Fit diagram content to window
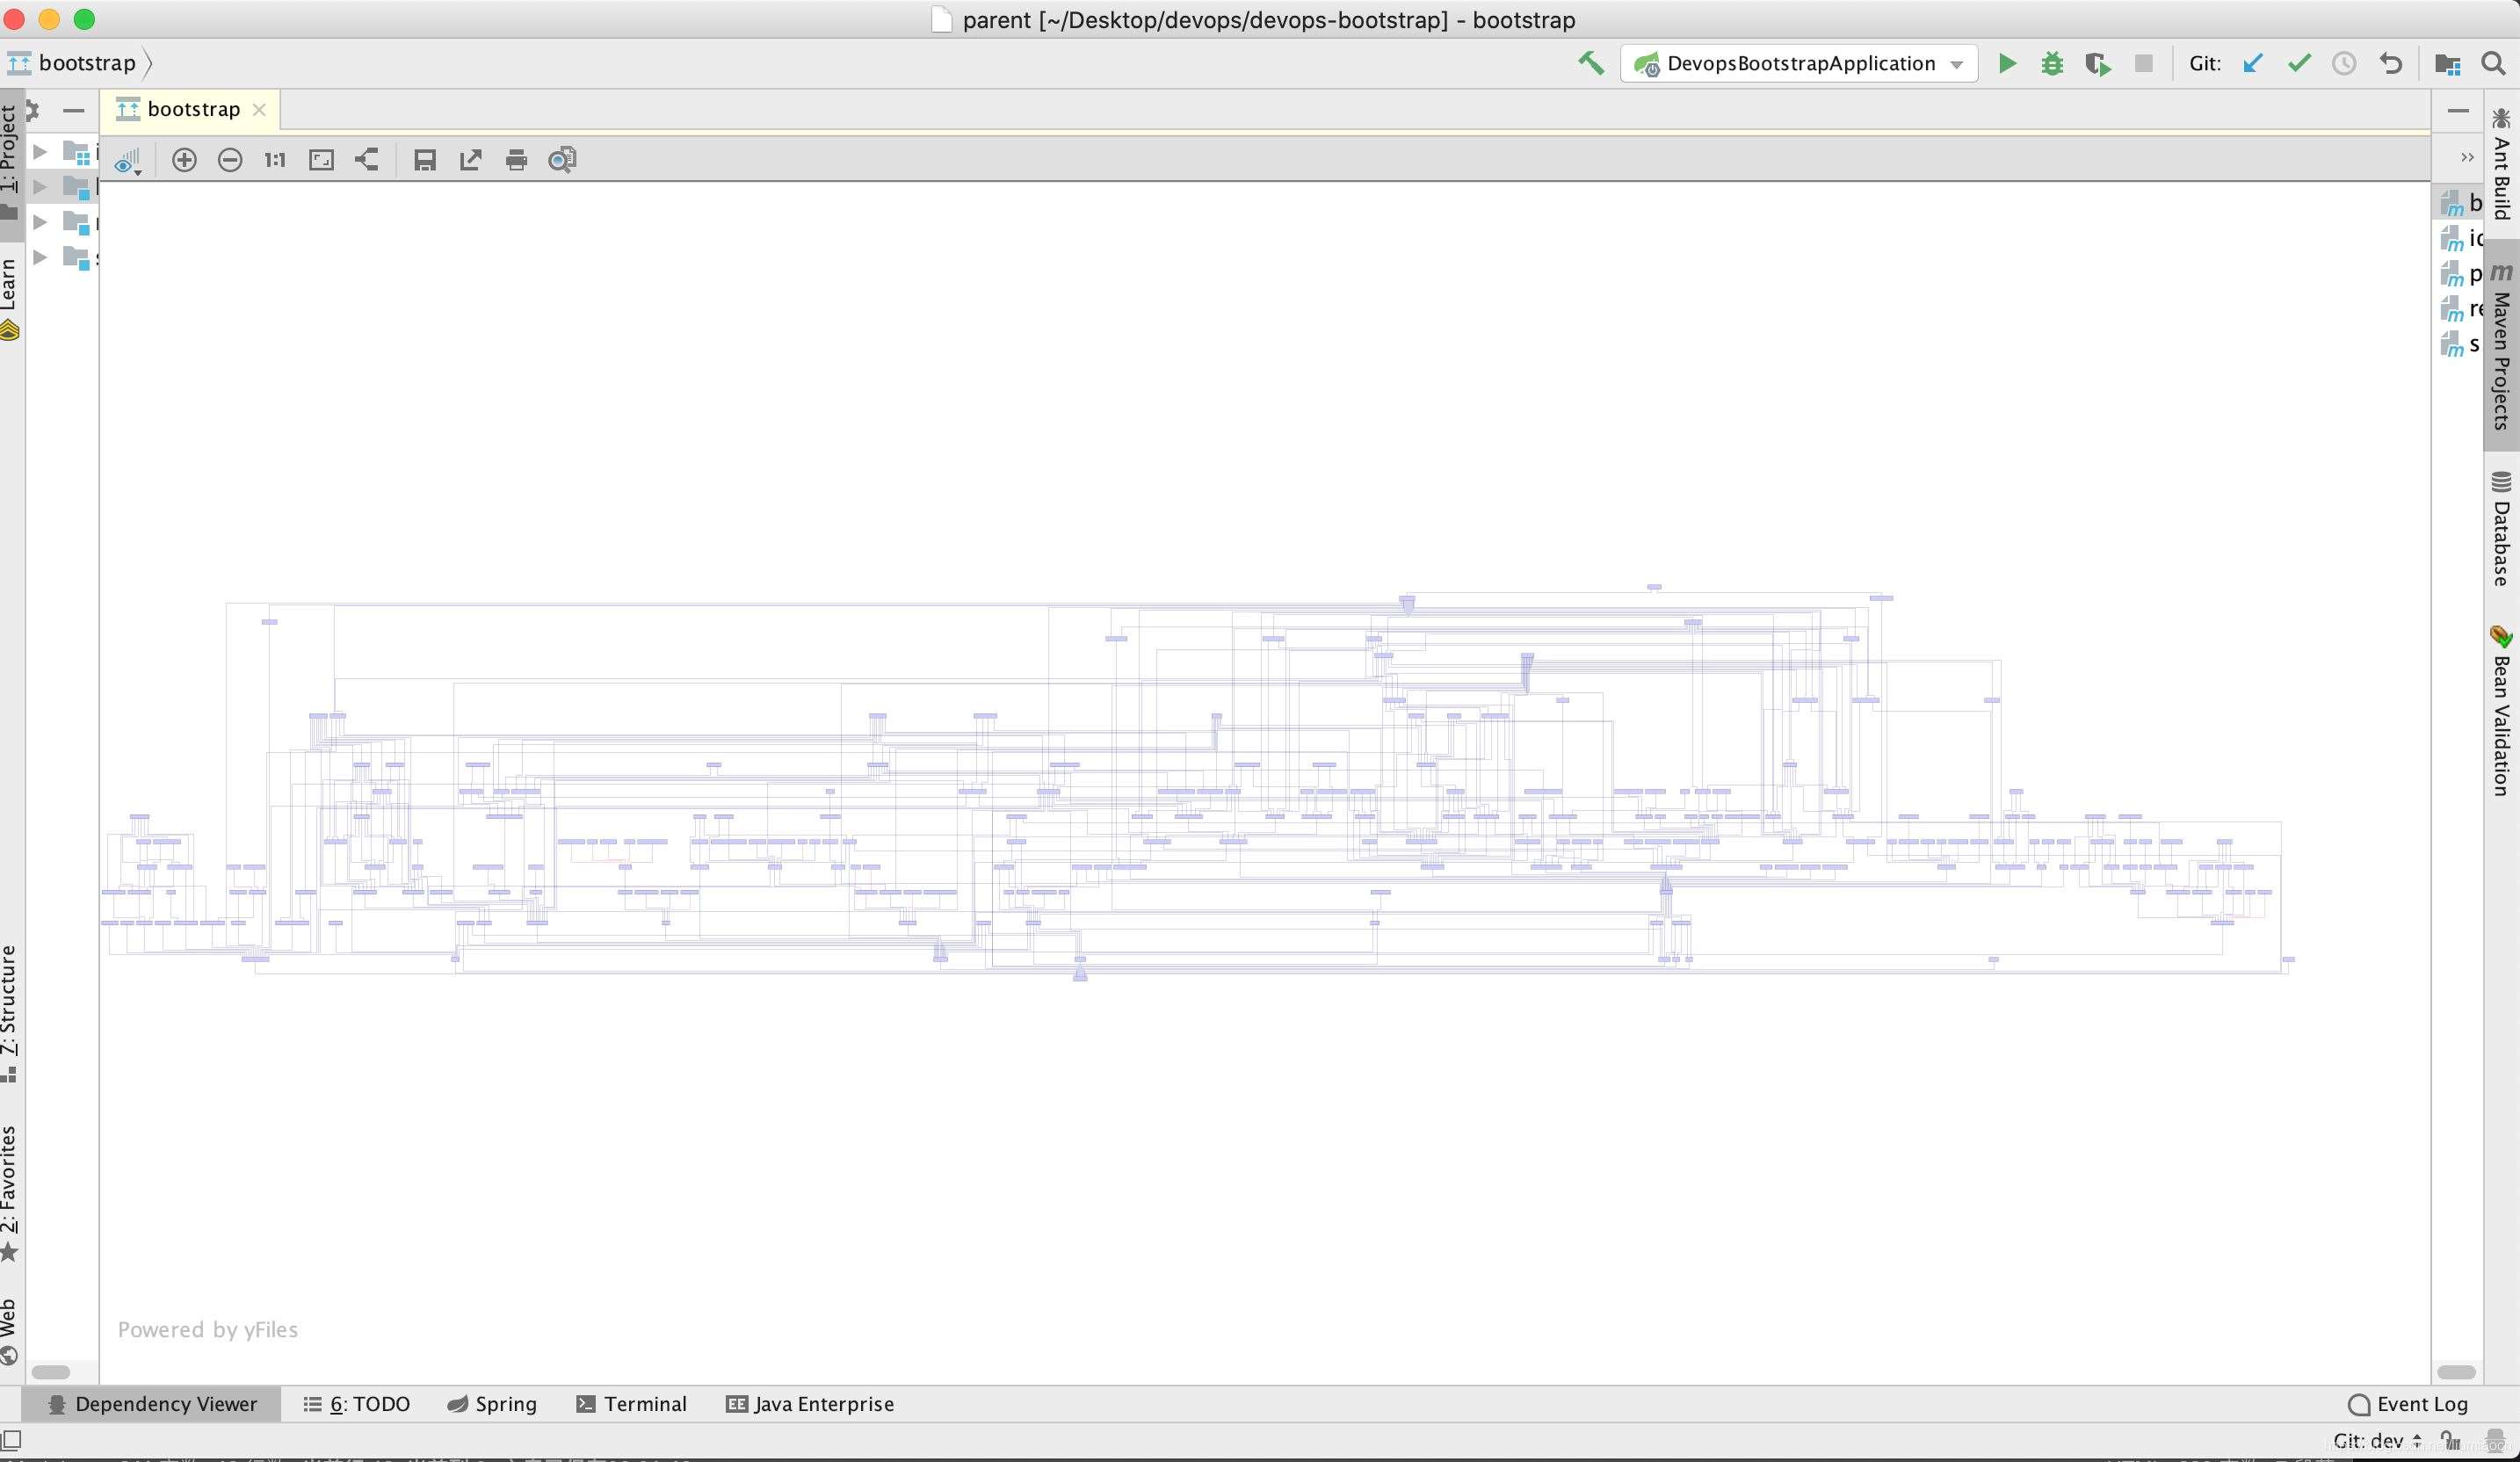Image resolution: width=2520 pixels, height=1462 pixels. 321,160
